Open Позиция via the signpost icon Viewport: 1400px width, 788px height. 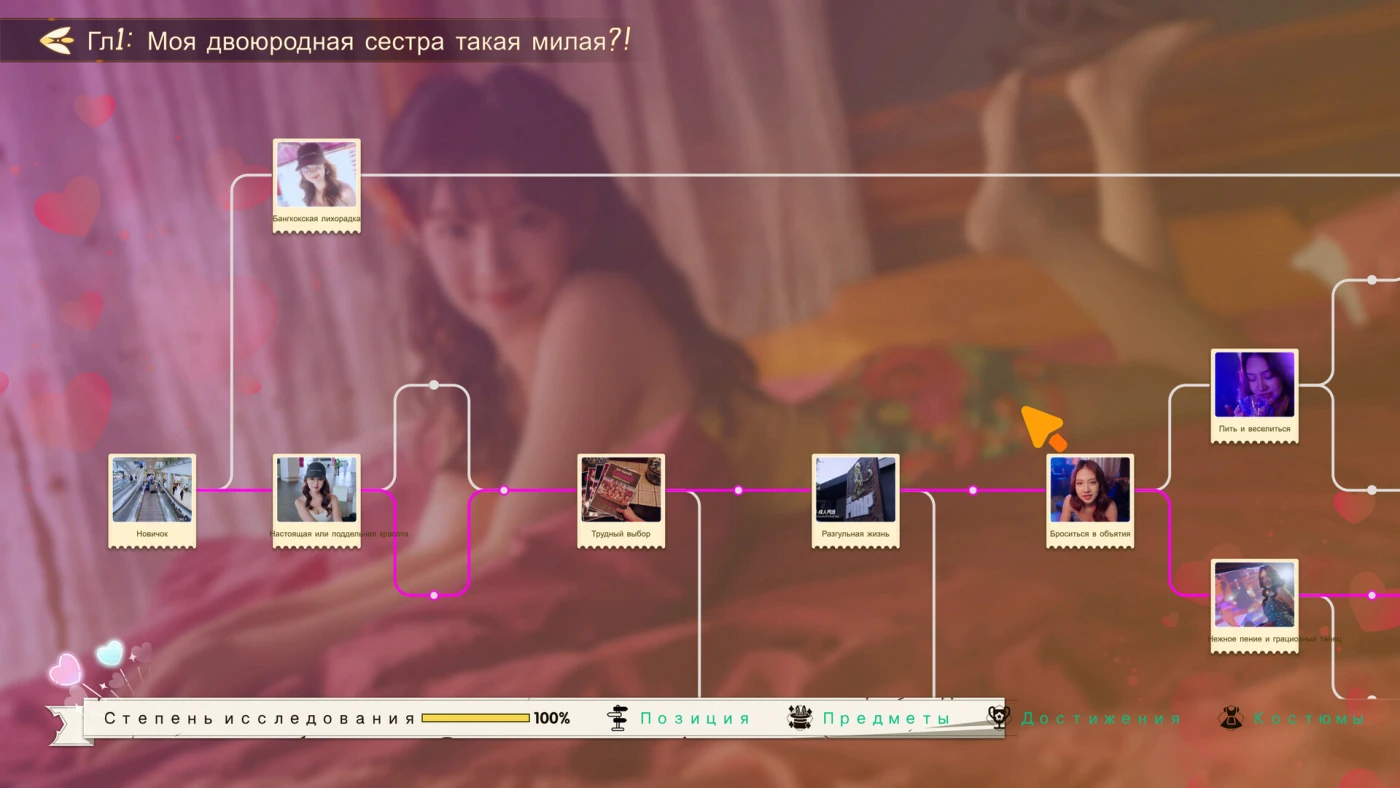[x=619, y=718]
